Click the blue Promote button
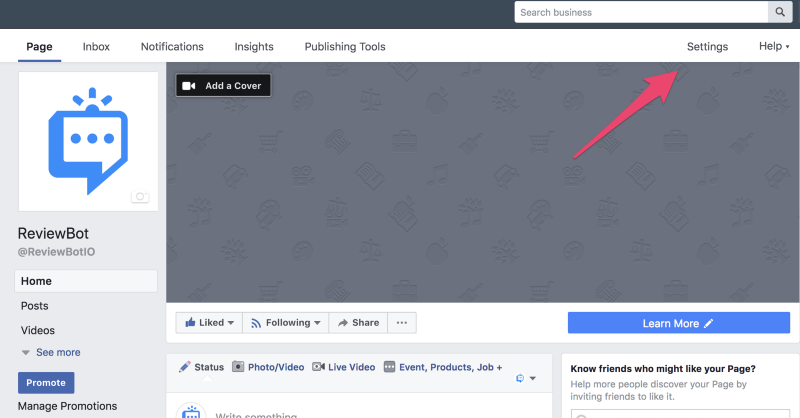Image resolution: width=800 pixels, height=418 pixels. (46, 382)
